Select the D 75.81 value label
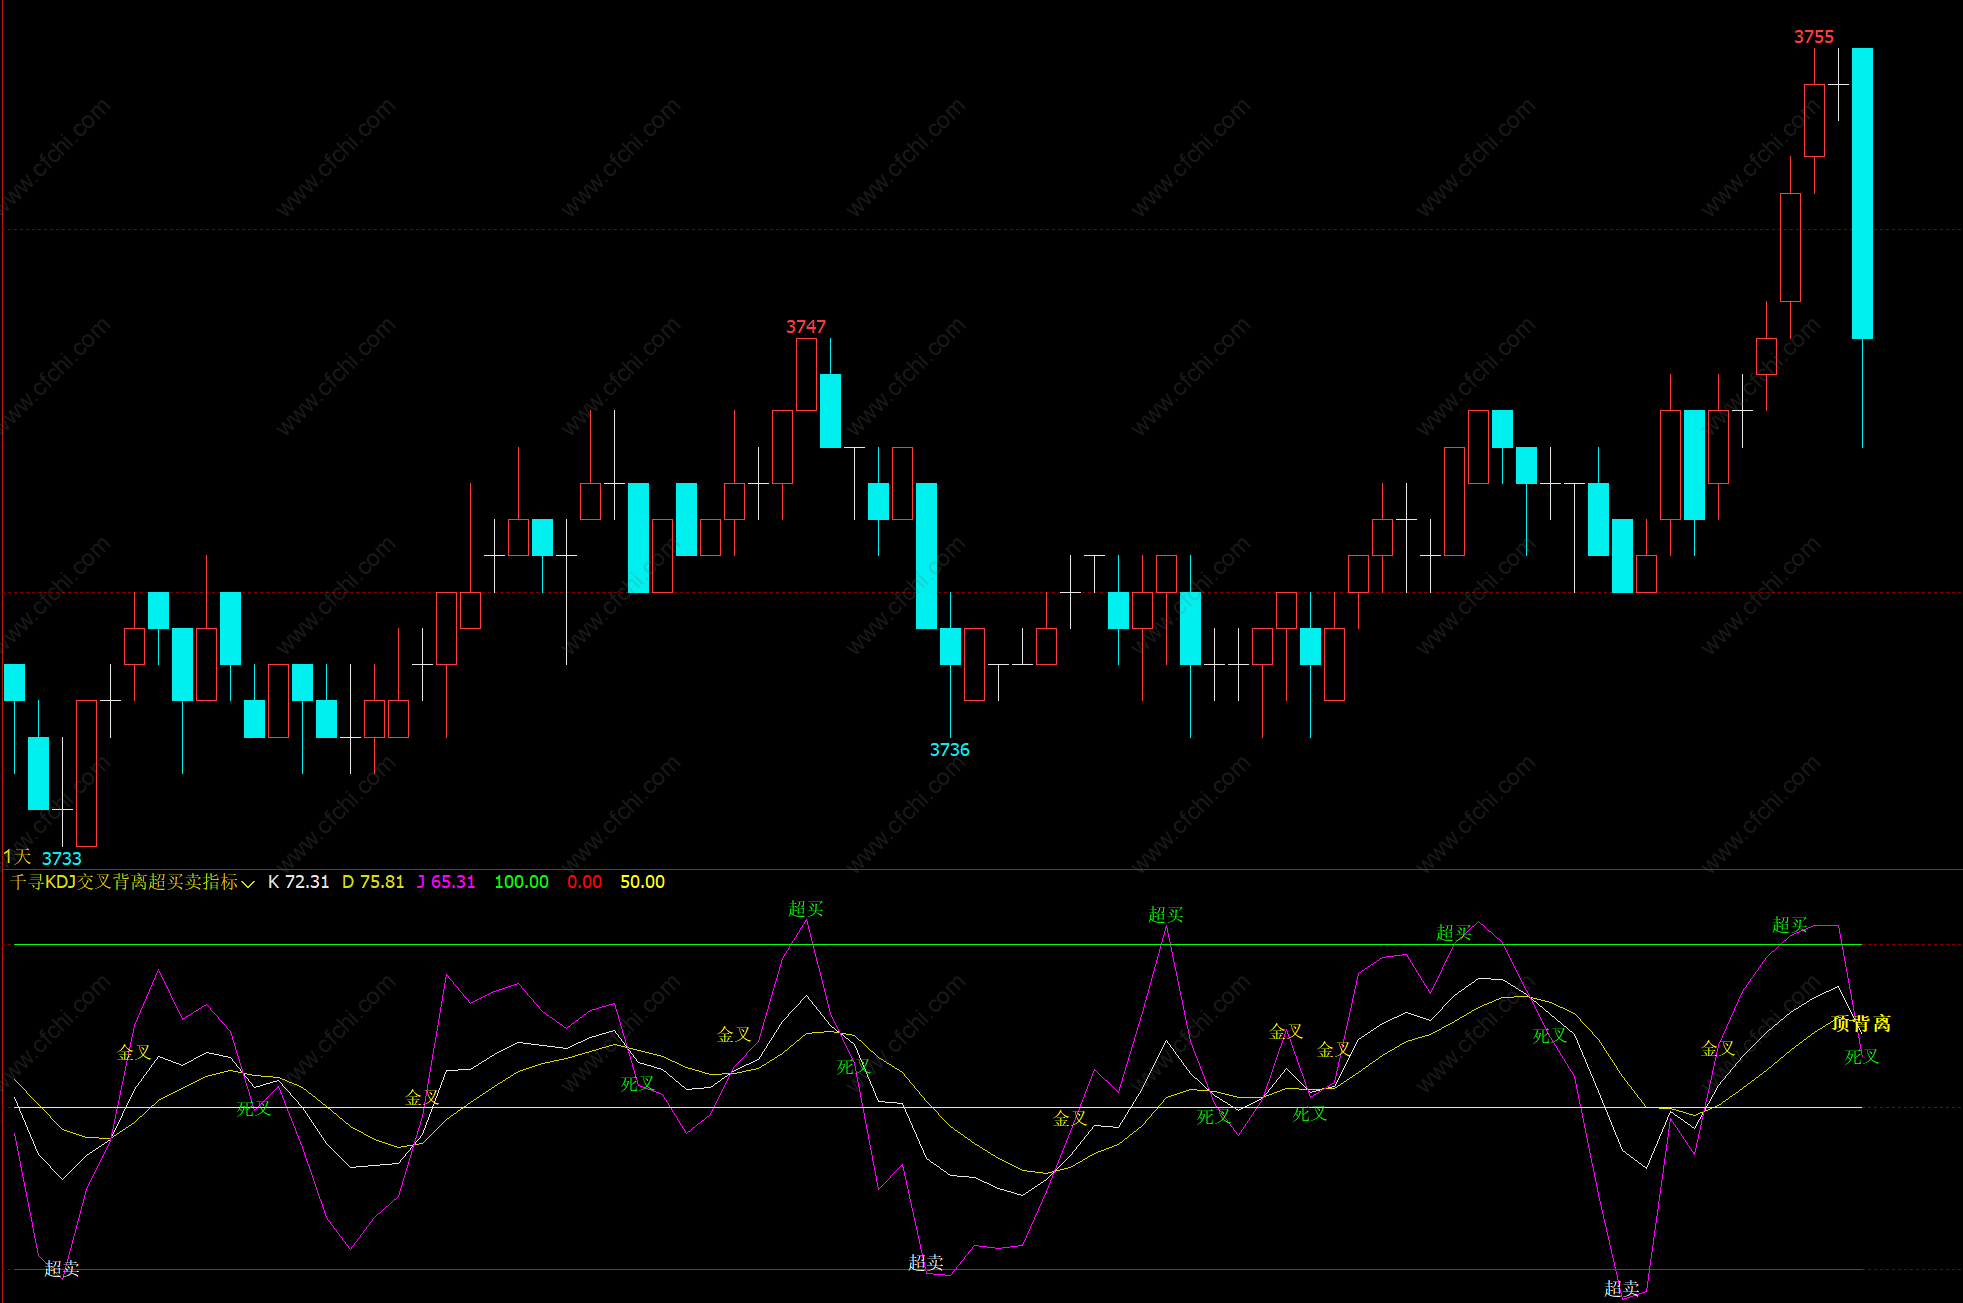The image size is (1963, 1303). (373, 882)
